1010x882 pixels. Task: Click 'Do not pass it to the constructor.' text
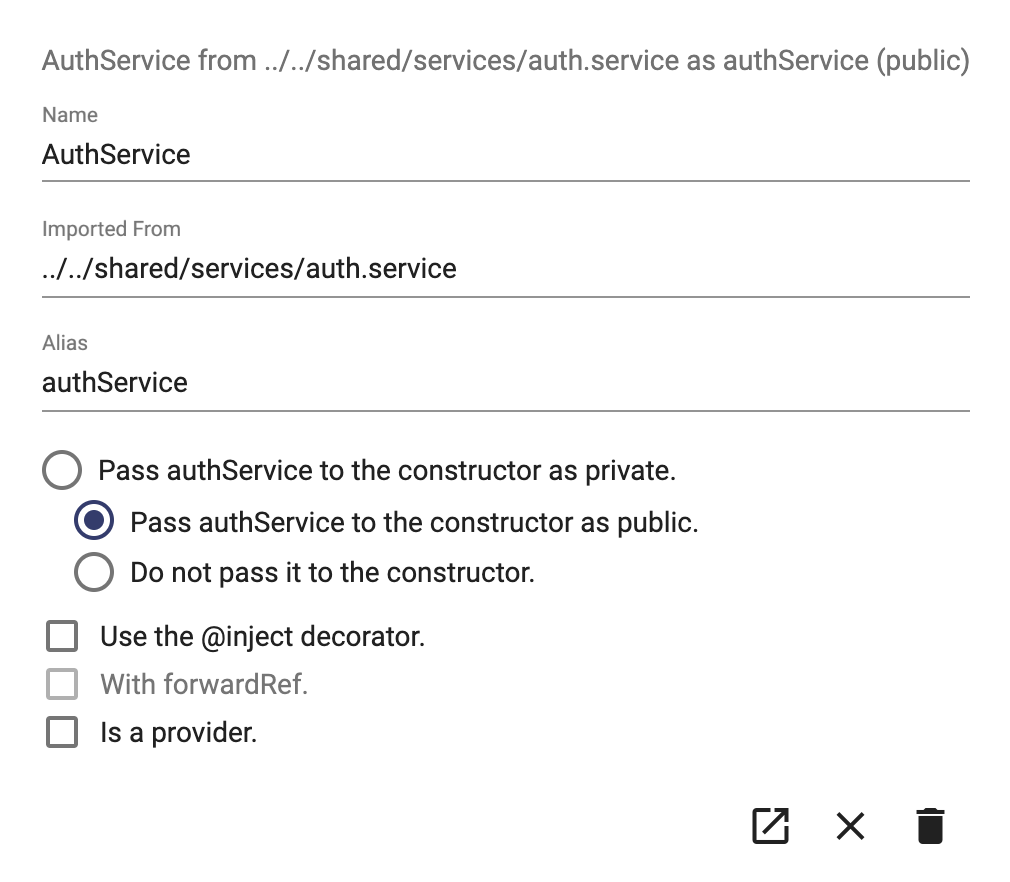(x=332, y=572)
